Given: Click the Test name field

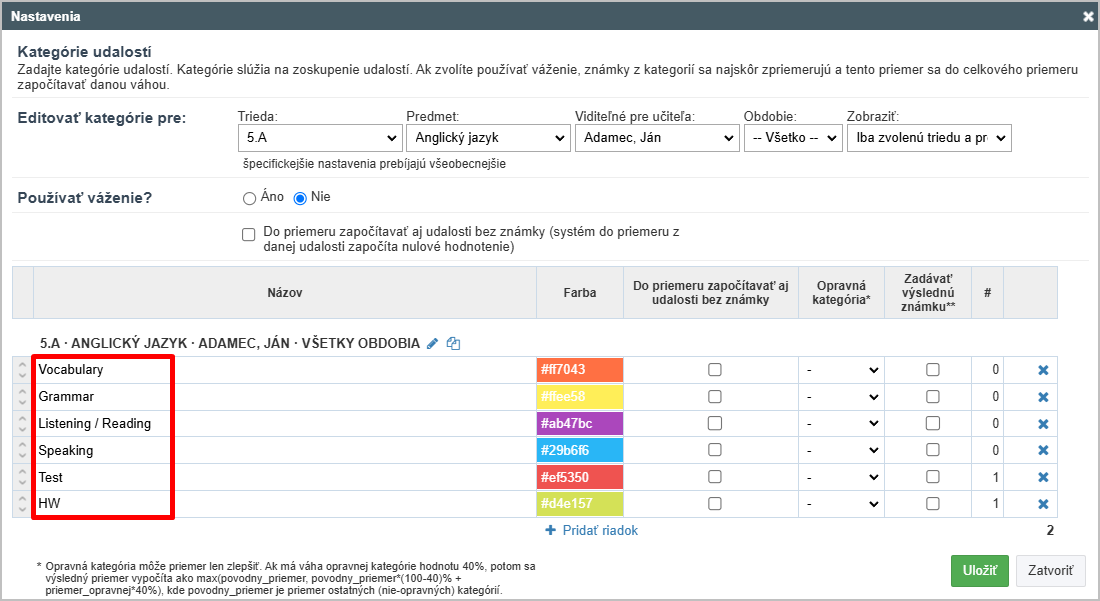Looking at the screenshot, I should click(x=285, y=477).
